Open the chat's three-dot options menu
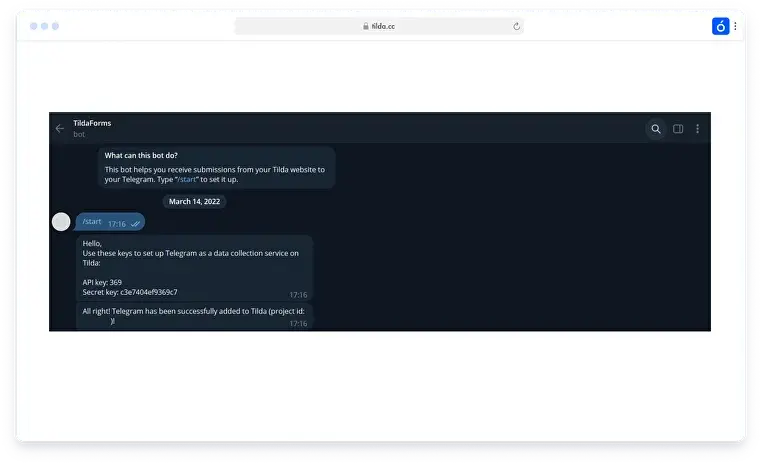760x464 pixels. (697, 128)
